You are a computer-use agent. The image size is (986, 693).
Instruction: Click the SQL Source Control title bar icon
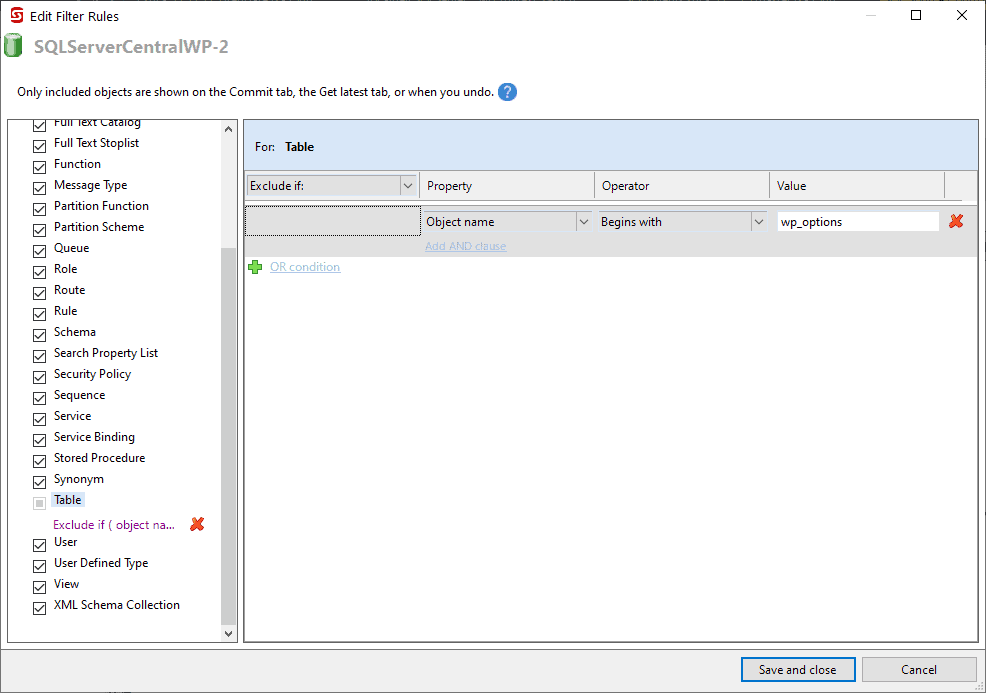(x=16, y=16)
